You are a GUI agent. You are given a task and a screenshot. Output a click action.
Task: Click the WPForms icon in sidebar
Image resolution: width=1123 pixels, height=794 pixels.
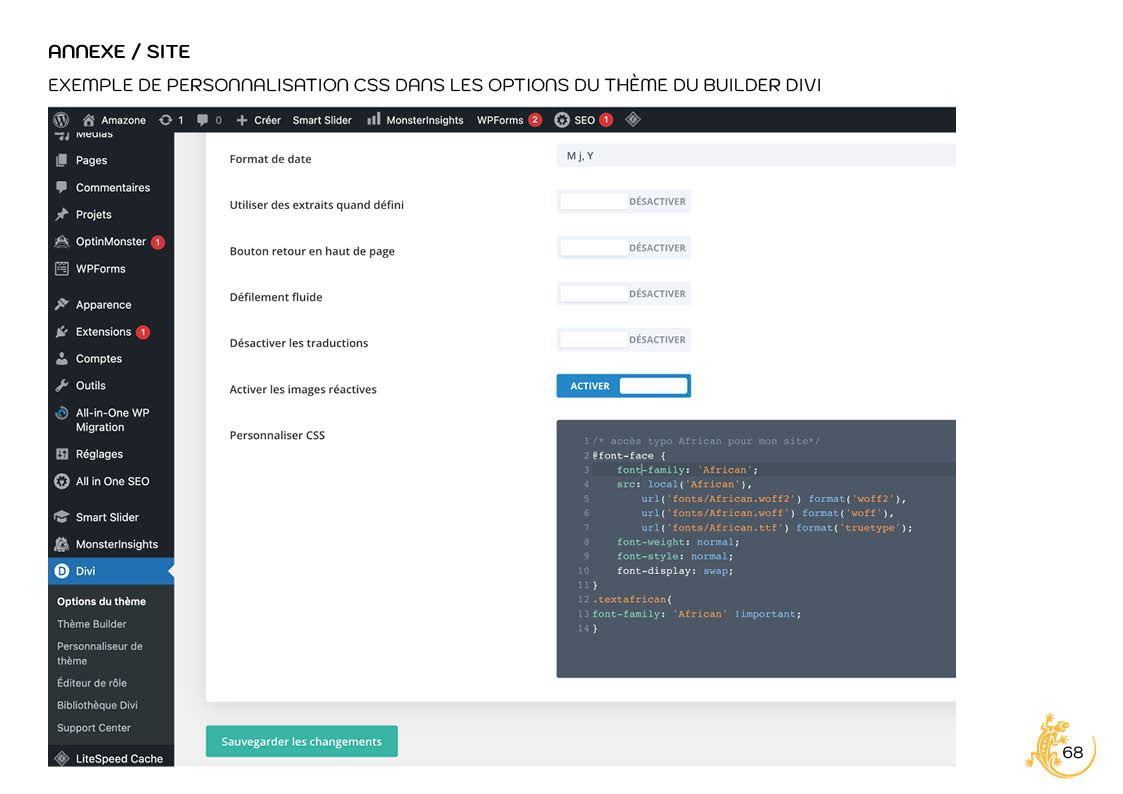pyautogui.click(x=62, y=268)
